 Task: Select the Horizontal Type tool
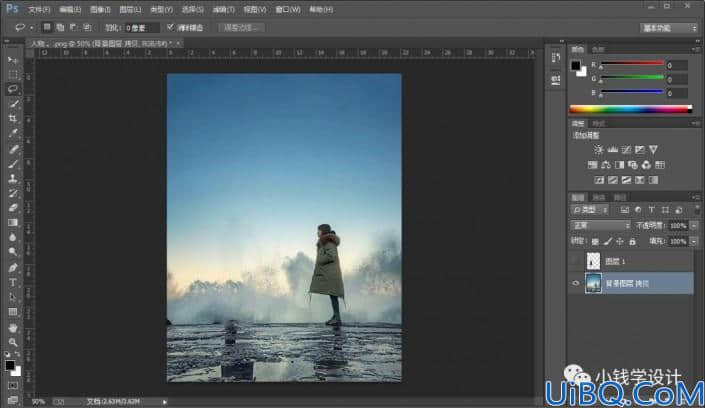click(13, 282)
